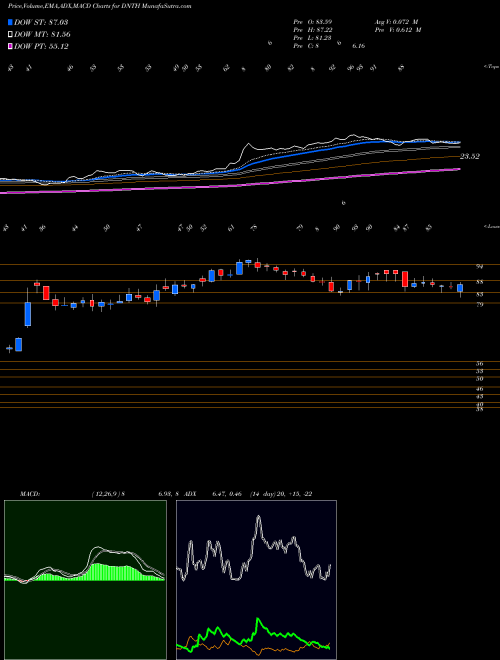Viewport: 500px width, 660px height.
Task: Click the white DOW MT legend swatch
Action: tap(11, 35)
